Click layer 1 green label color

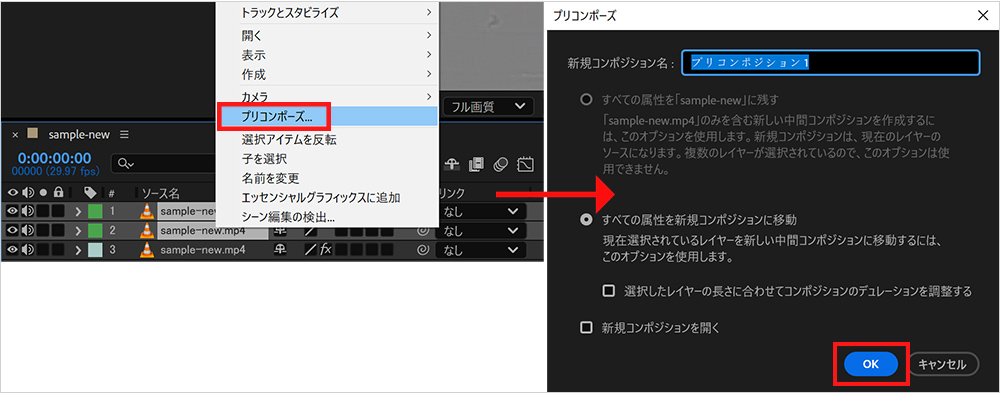(x=95, y=211)
